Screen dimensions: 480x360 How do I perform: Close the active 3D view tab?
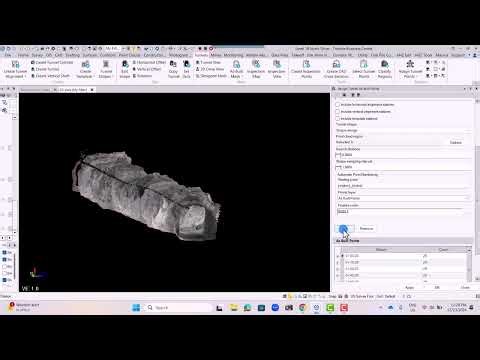pos(92,90)
